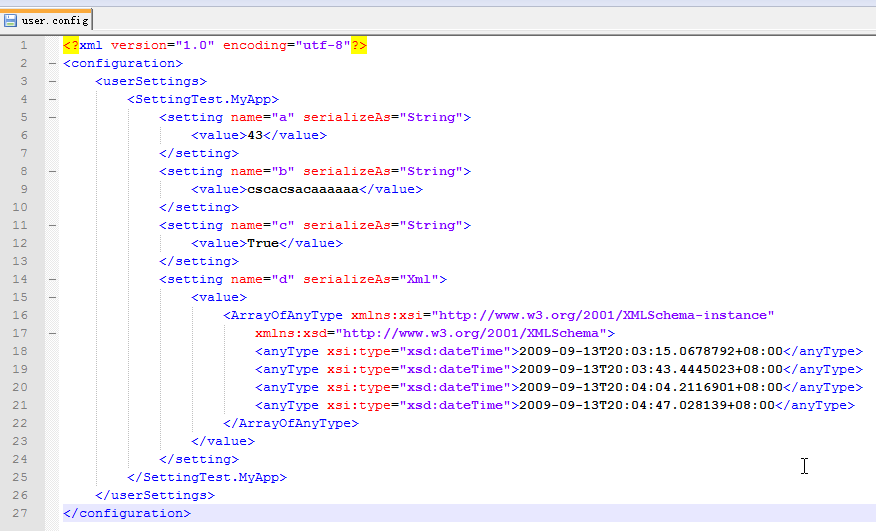876x531 pixels.
Task: Click the closing </ArrayOfAnyType> tag
Action: tap(291, 423)
